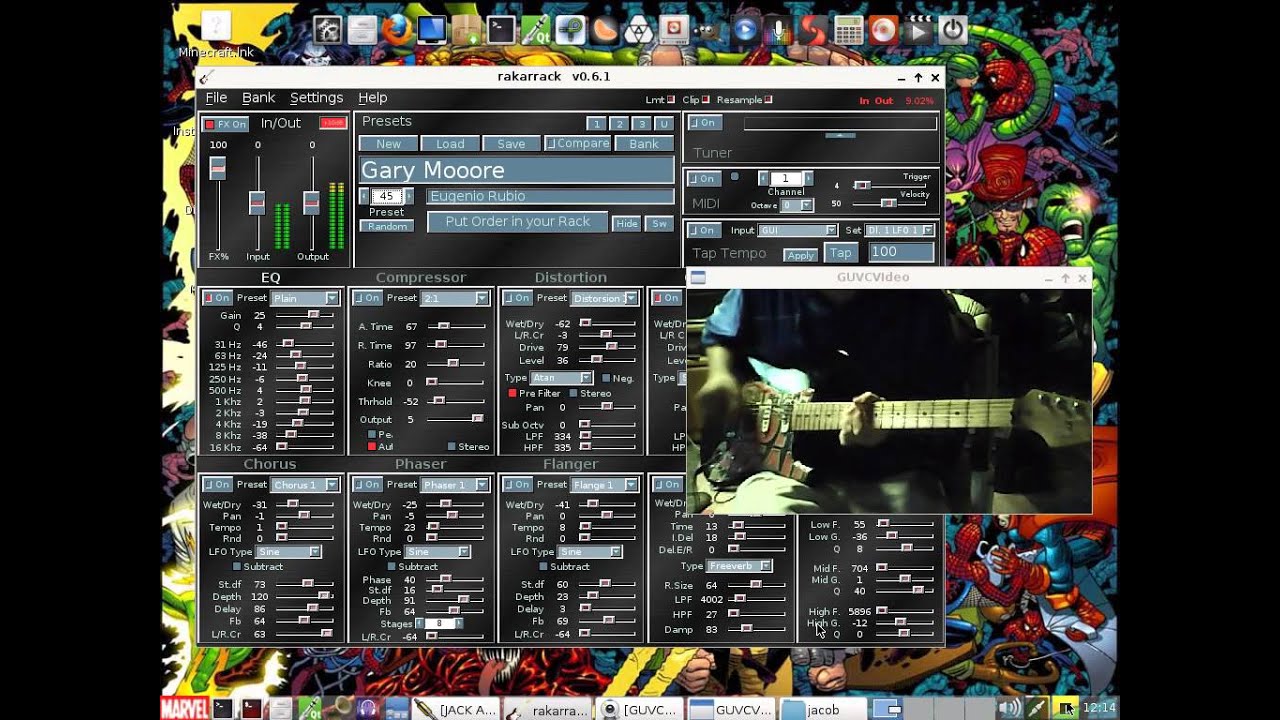Image resolution: width=1280 pixels, height=720 pixels.
Task: Click the preset number field showing 45
Action: click(x=387, y=196)
